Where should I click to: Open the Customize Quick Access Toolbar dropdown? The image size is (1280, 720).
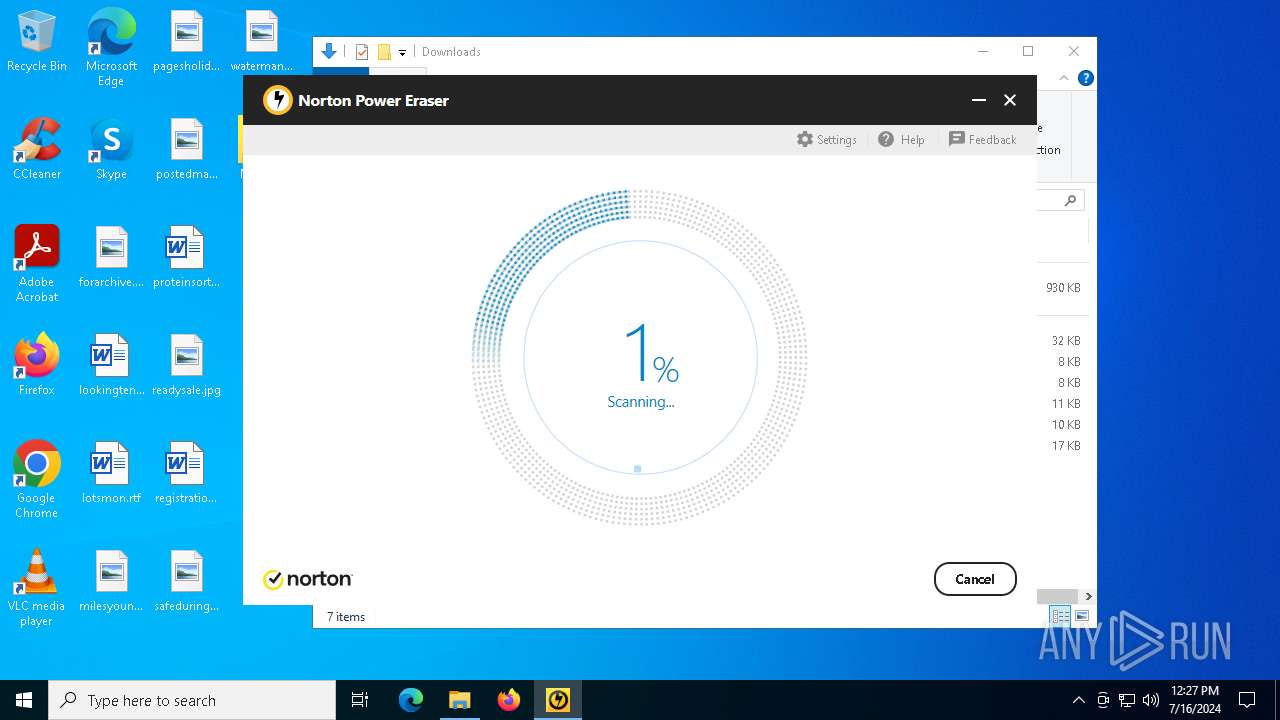403,52
